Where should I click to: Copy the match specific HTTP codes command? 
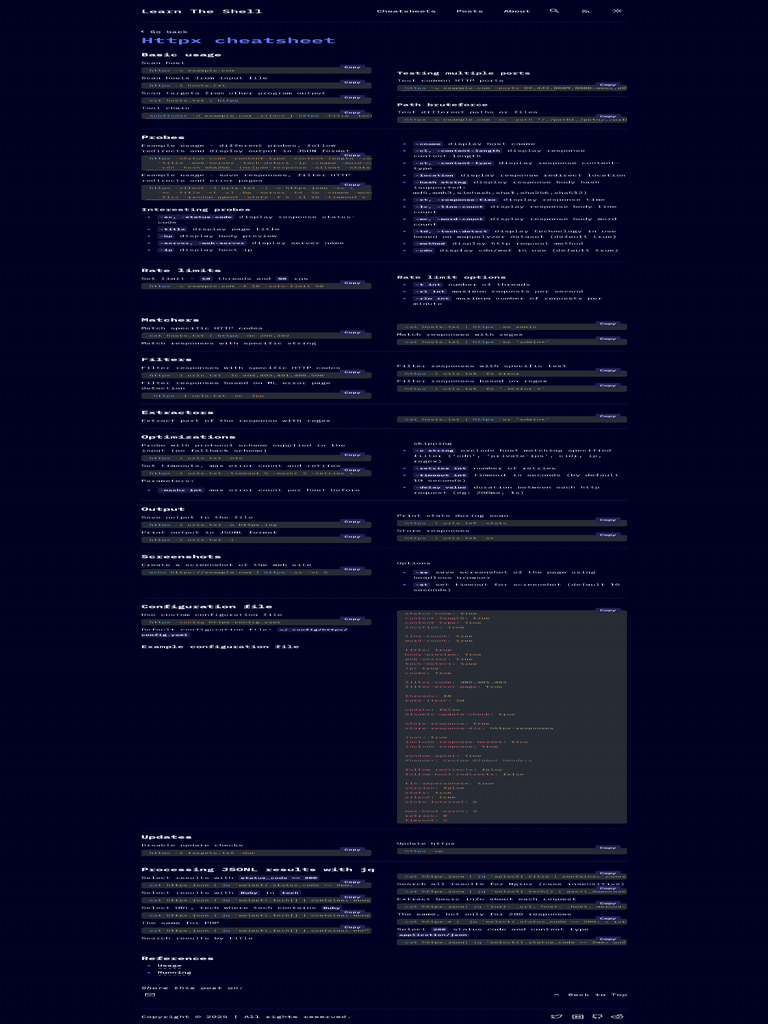[352, 332]
